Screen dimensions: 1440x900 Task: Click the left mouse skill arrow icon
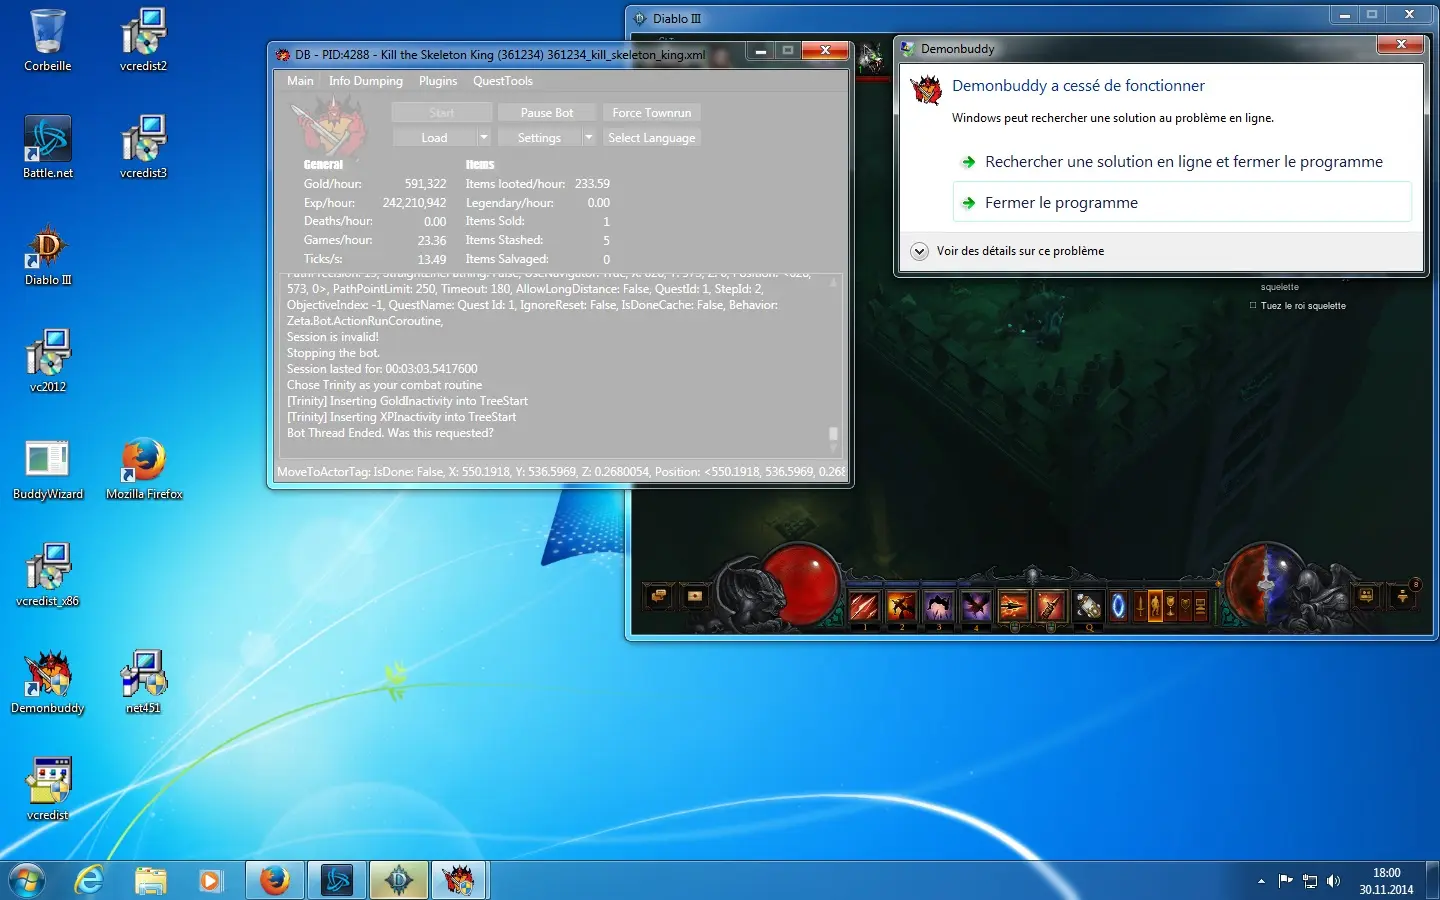pyautogui.click(x=1014, y=606)
